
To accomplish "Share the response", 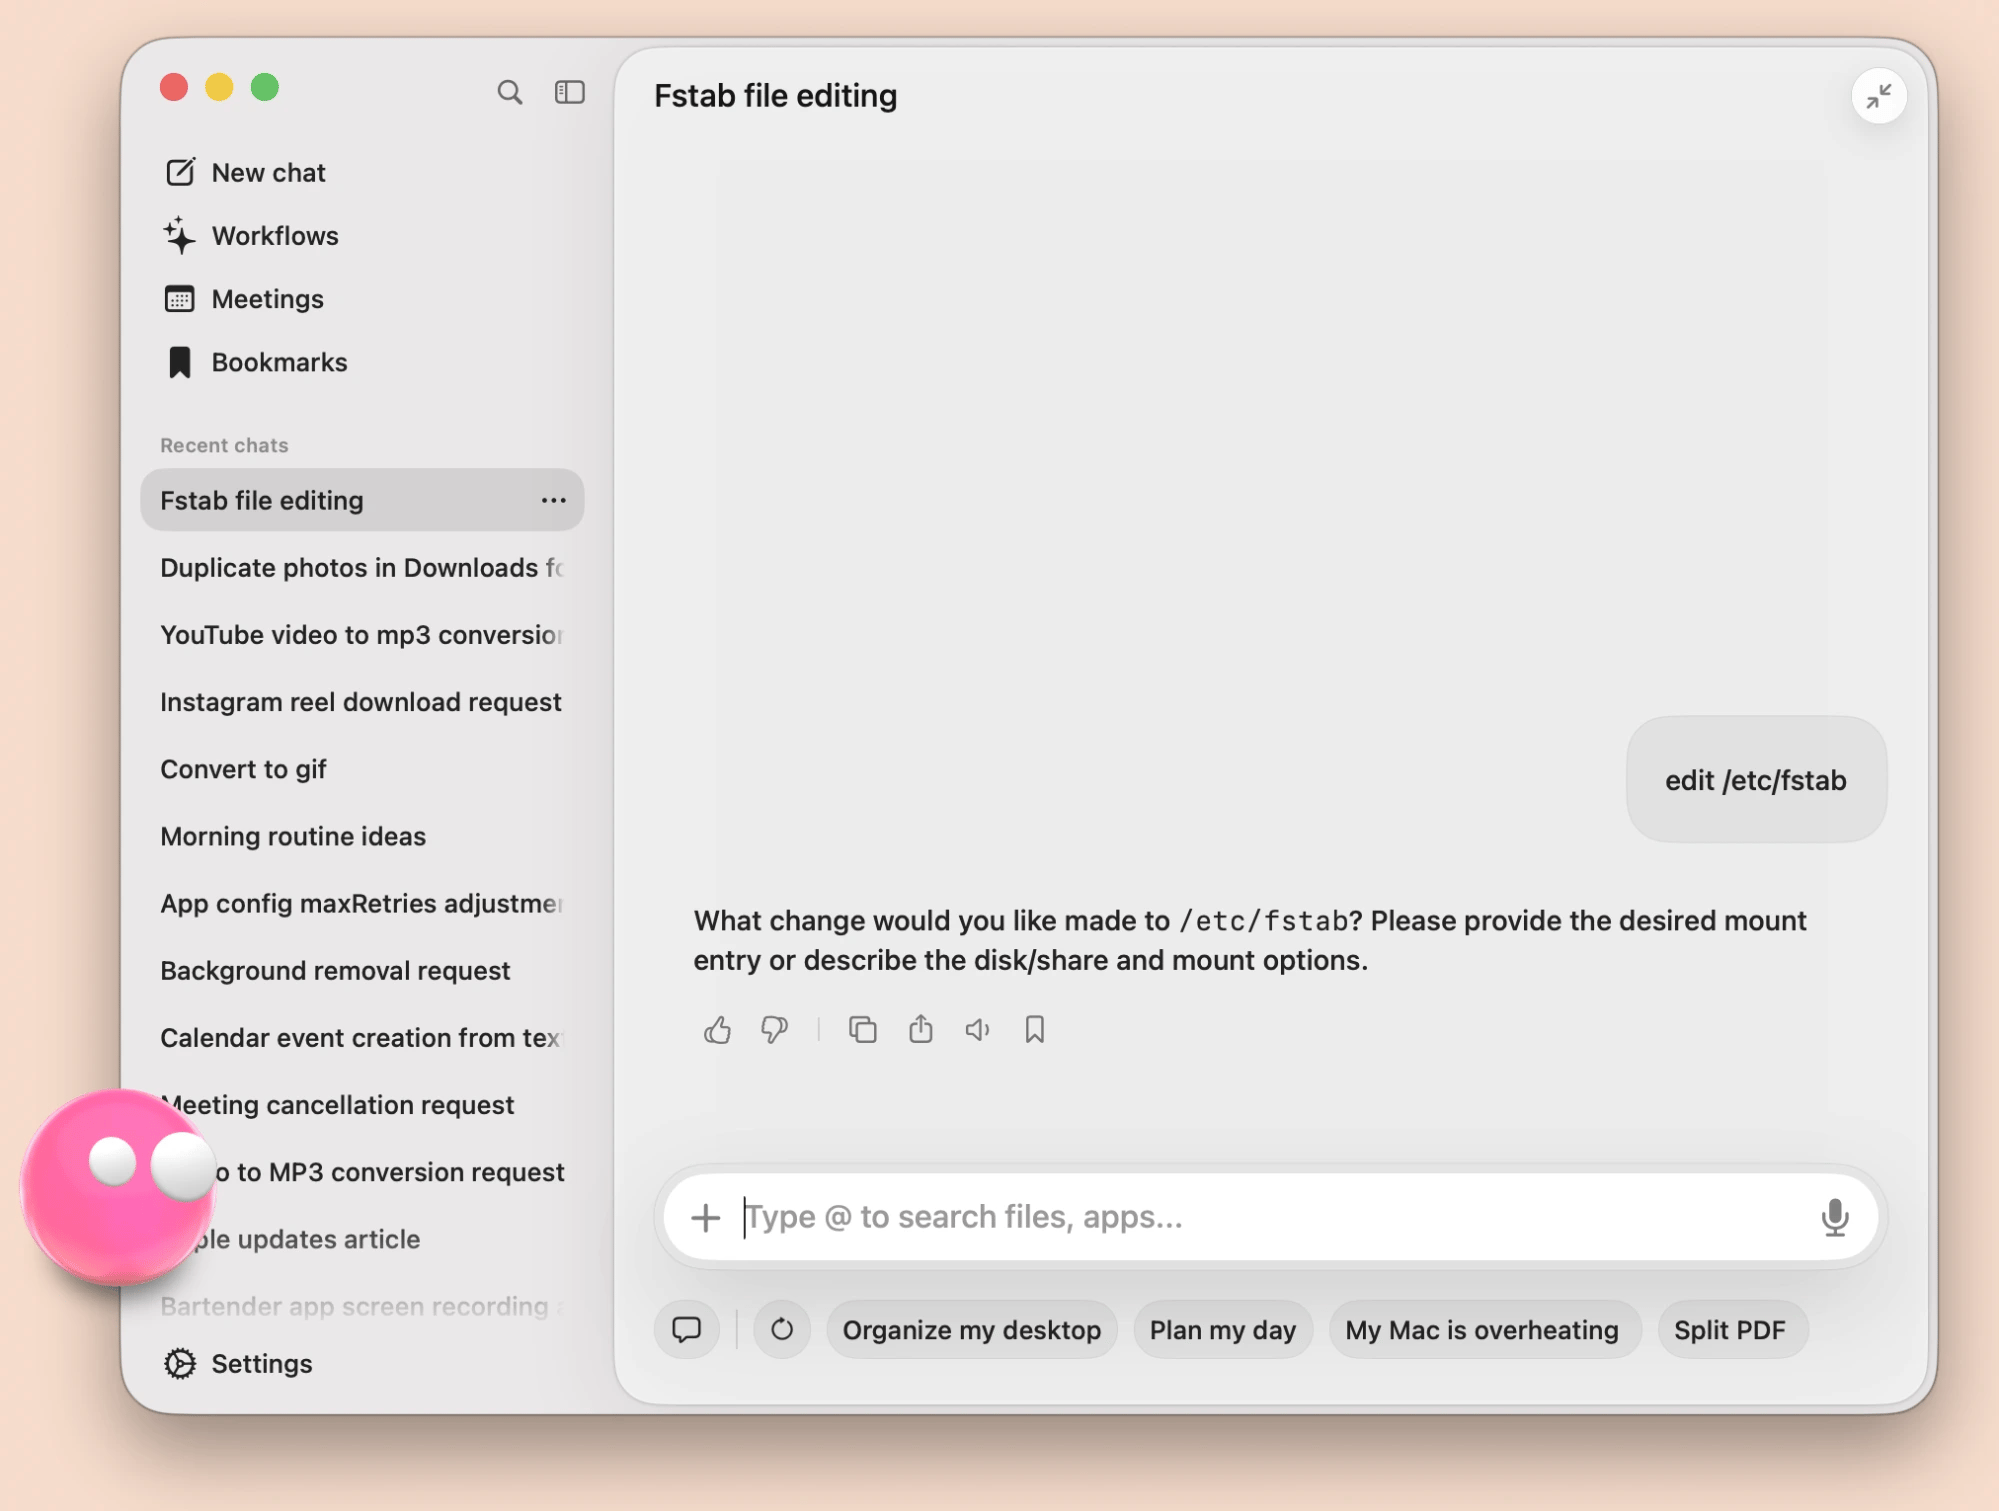I will tap(920, 1029).
